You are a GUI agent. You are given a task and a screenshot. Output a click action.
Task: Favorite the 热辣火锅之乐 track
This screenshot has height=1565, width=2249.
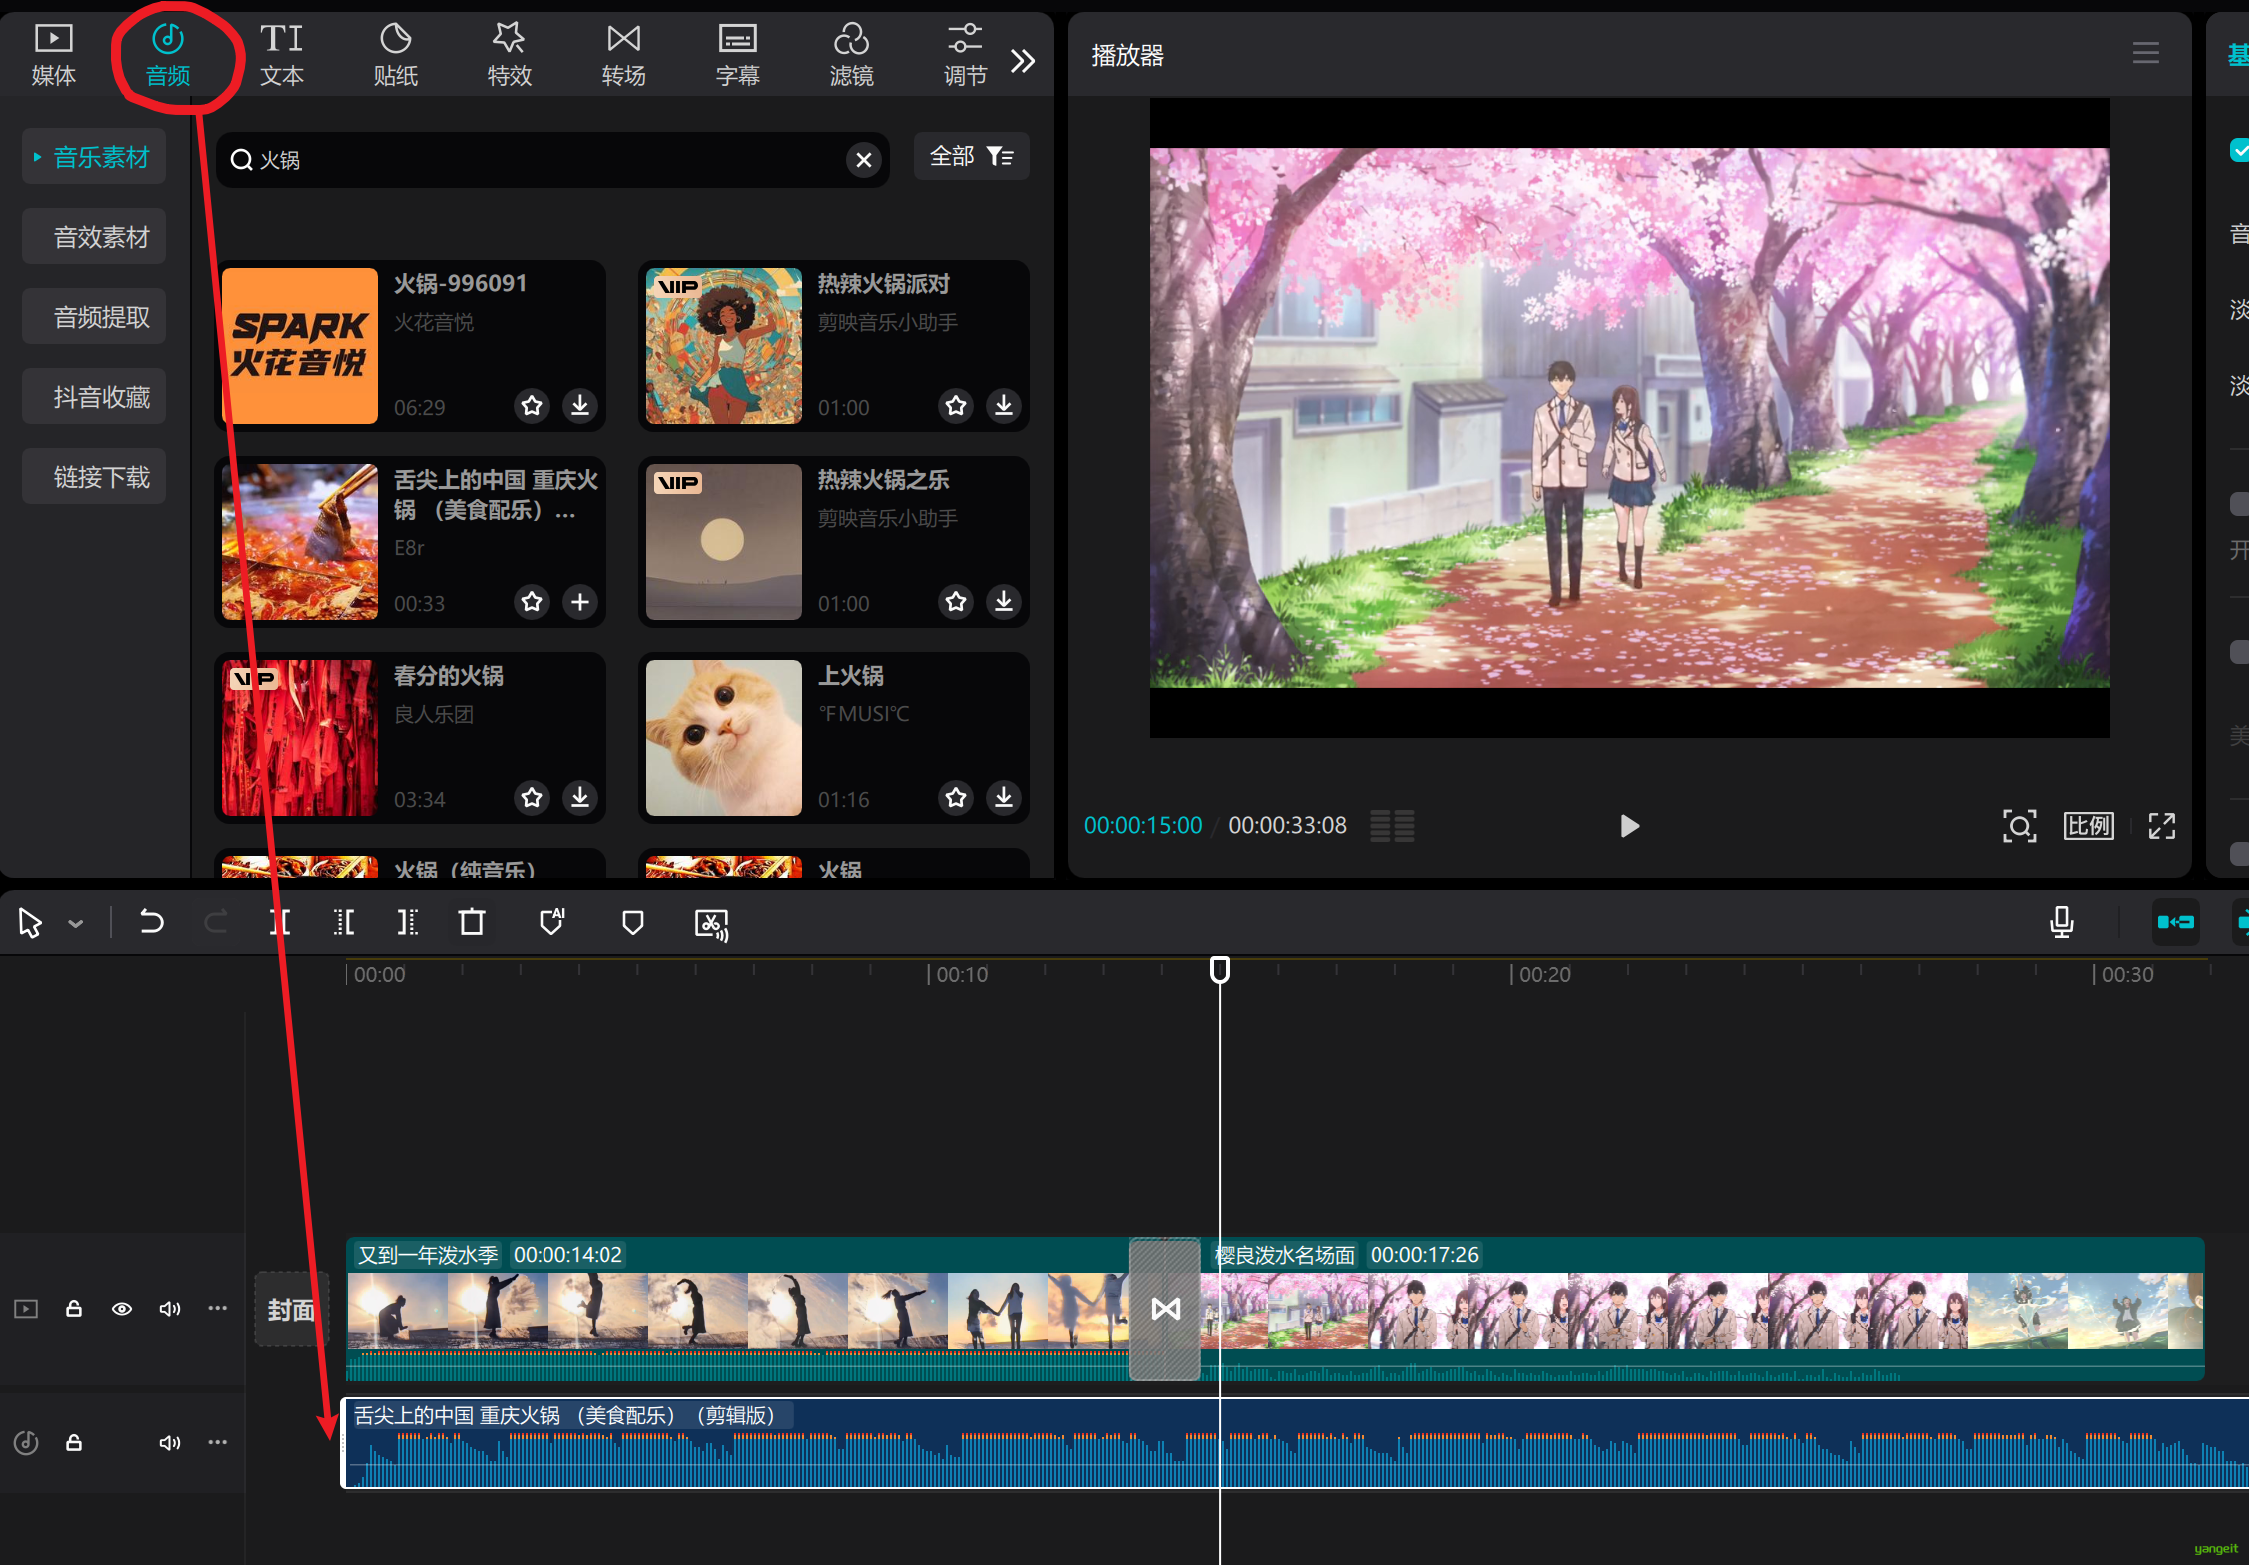pos(956,601)
